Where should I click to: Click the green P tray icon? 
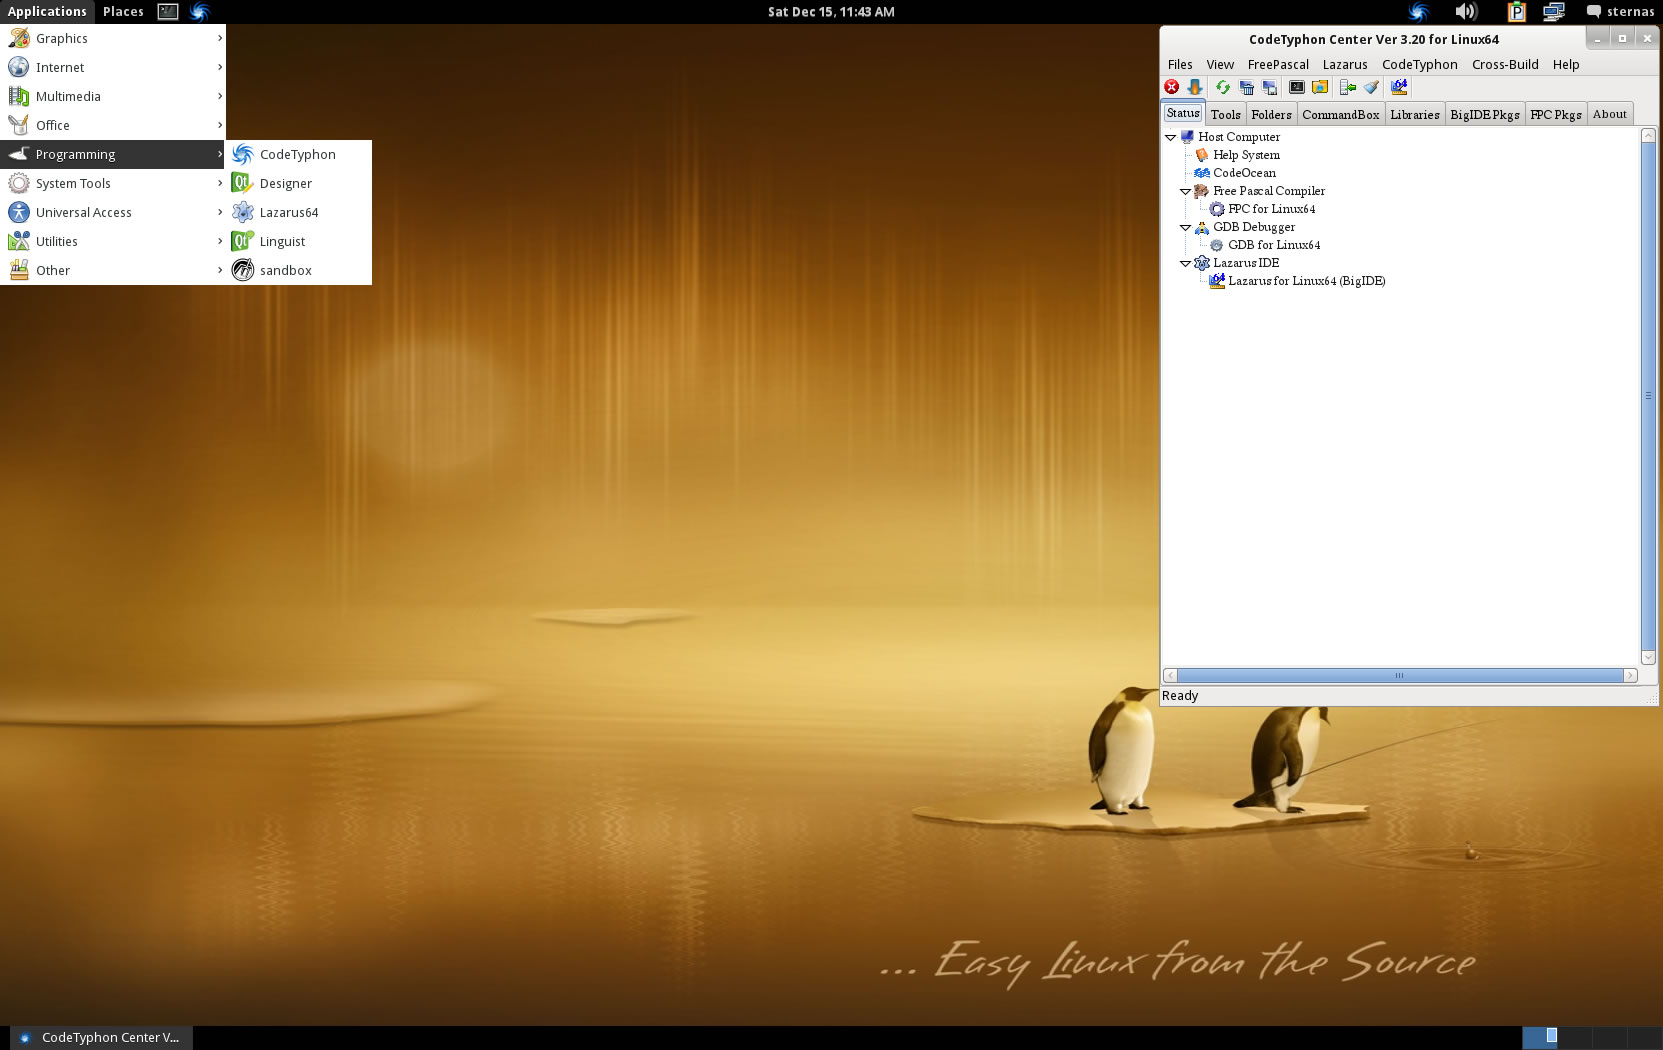1518,12
